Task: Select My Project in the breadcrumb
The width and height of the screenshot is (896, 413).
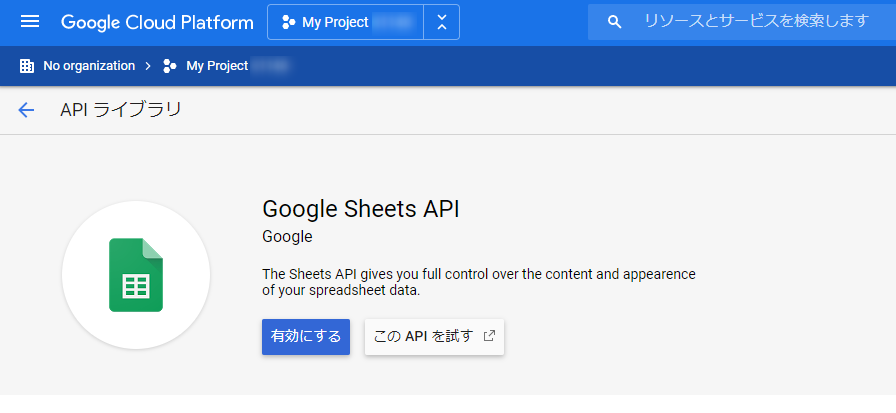Action: click(217, 66)
